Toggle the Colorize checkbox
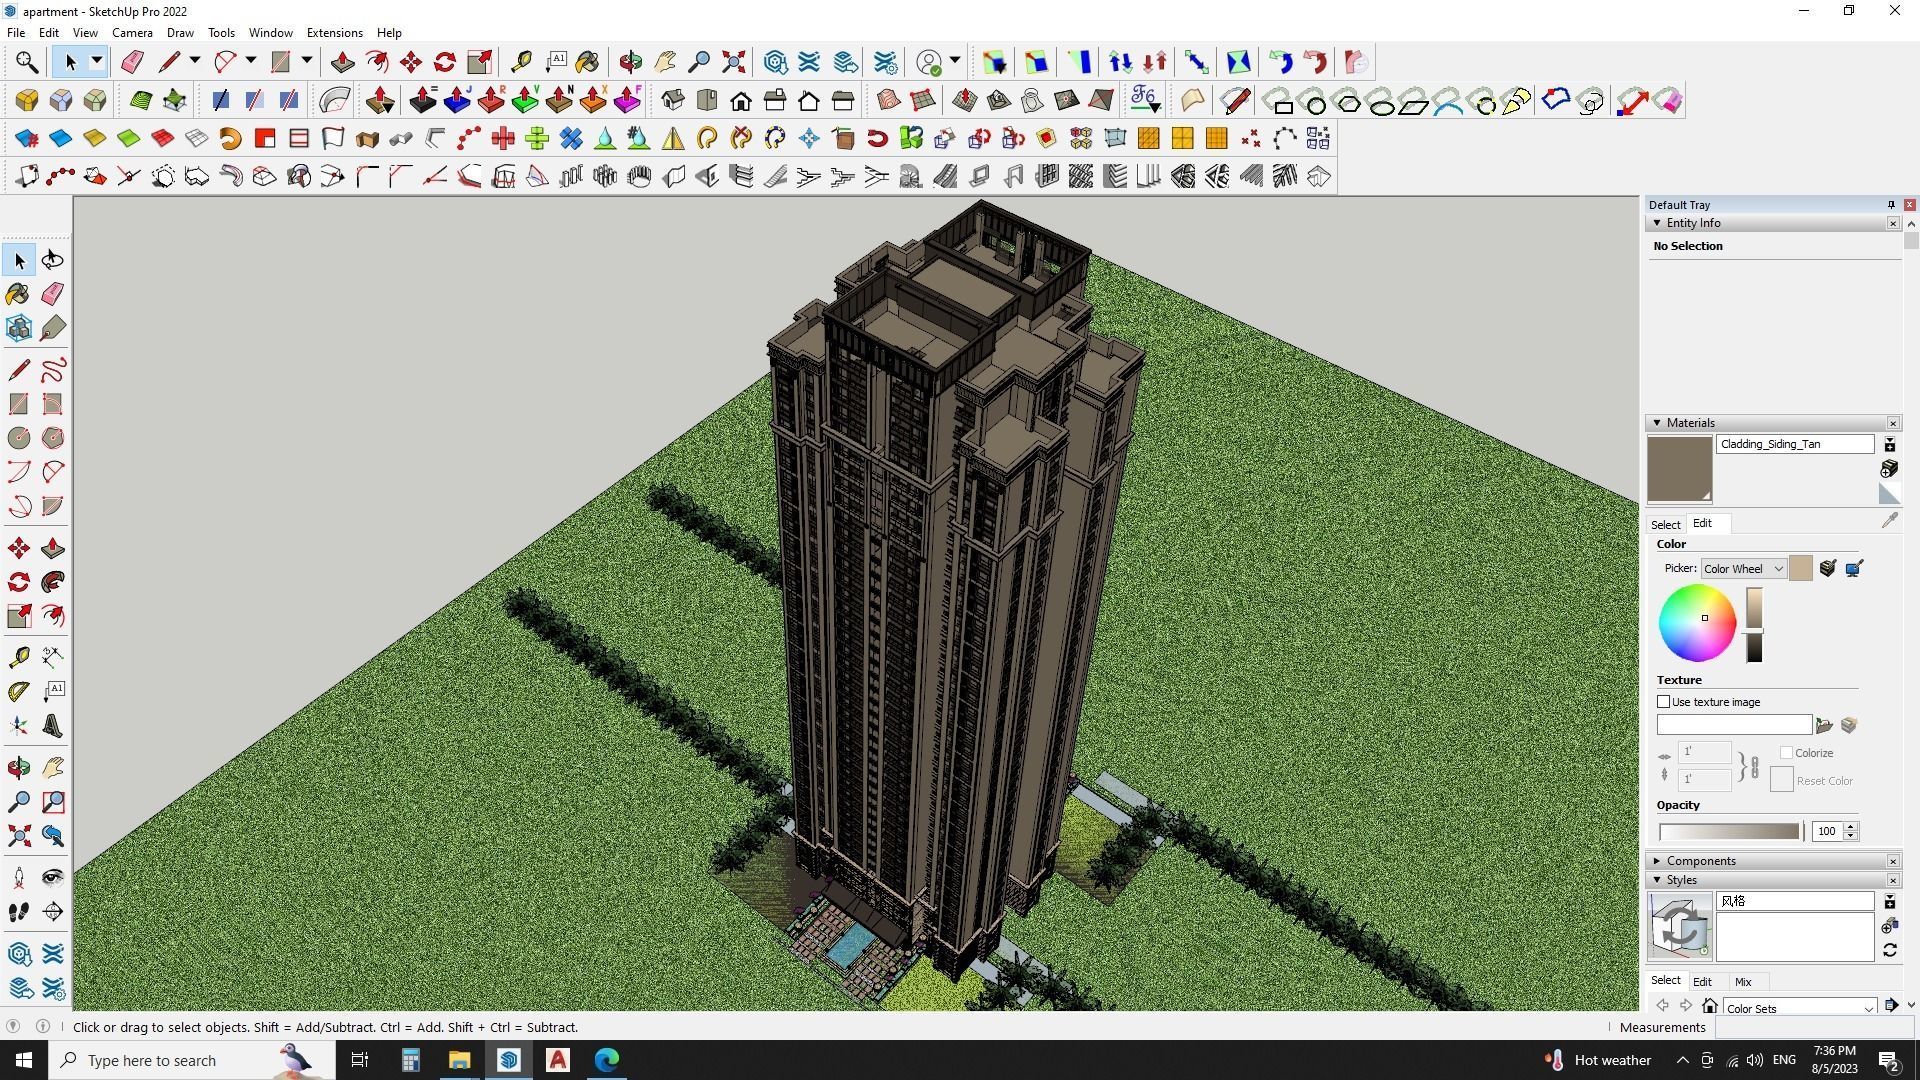 (x=1786, y=753)
